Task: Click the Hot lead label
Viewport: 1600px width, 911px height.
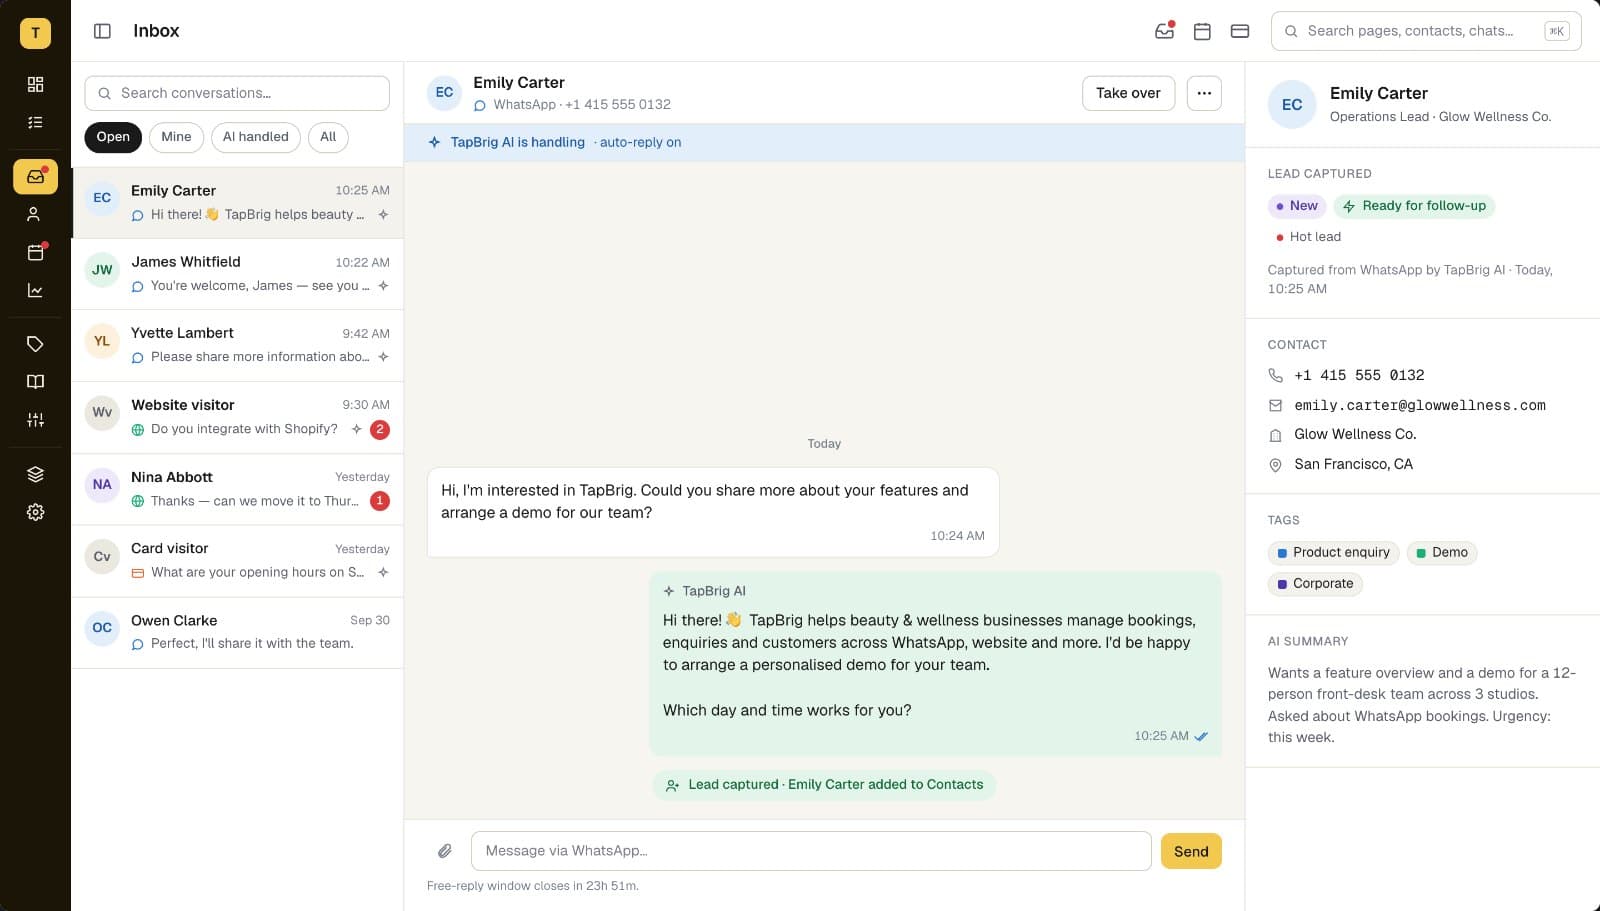Action: (1308, 237)
